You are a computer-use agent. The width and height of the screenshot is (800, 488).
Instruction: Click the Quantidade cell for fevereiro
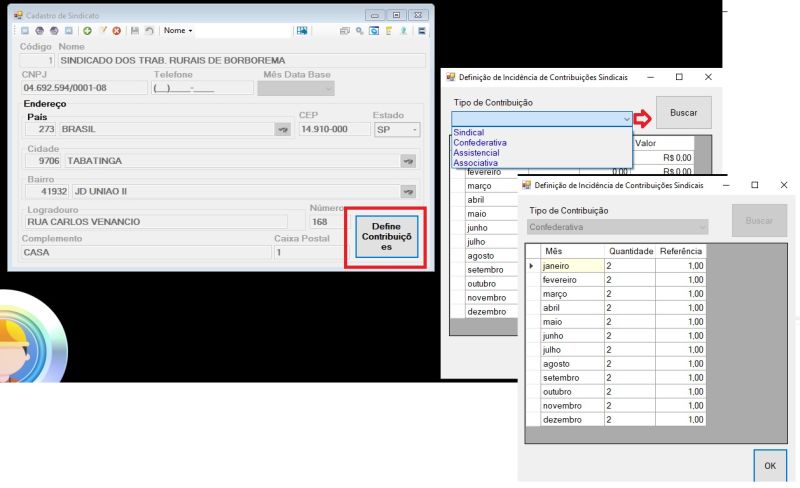coord(630,280)
